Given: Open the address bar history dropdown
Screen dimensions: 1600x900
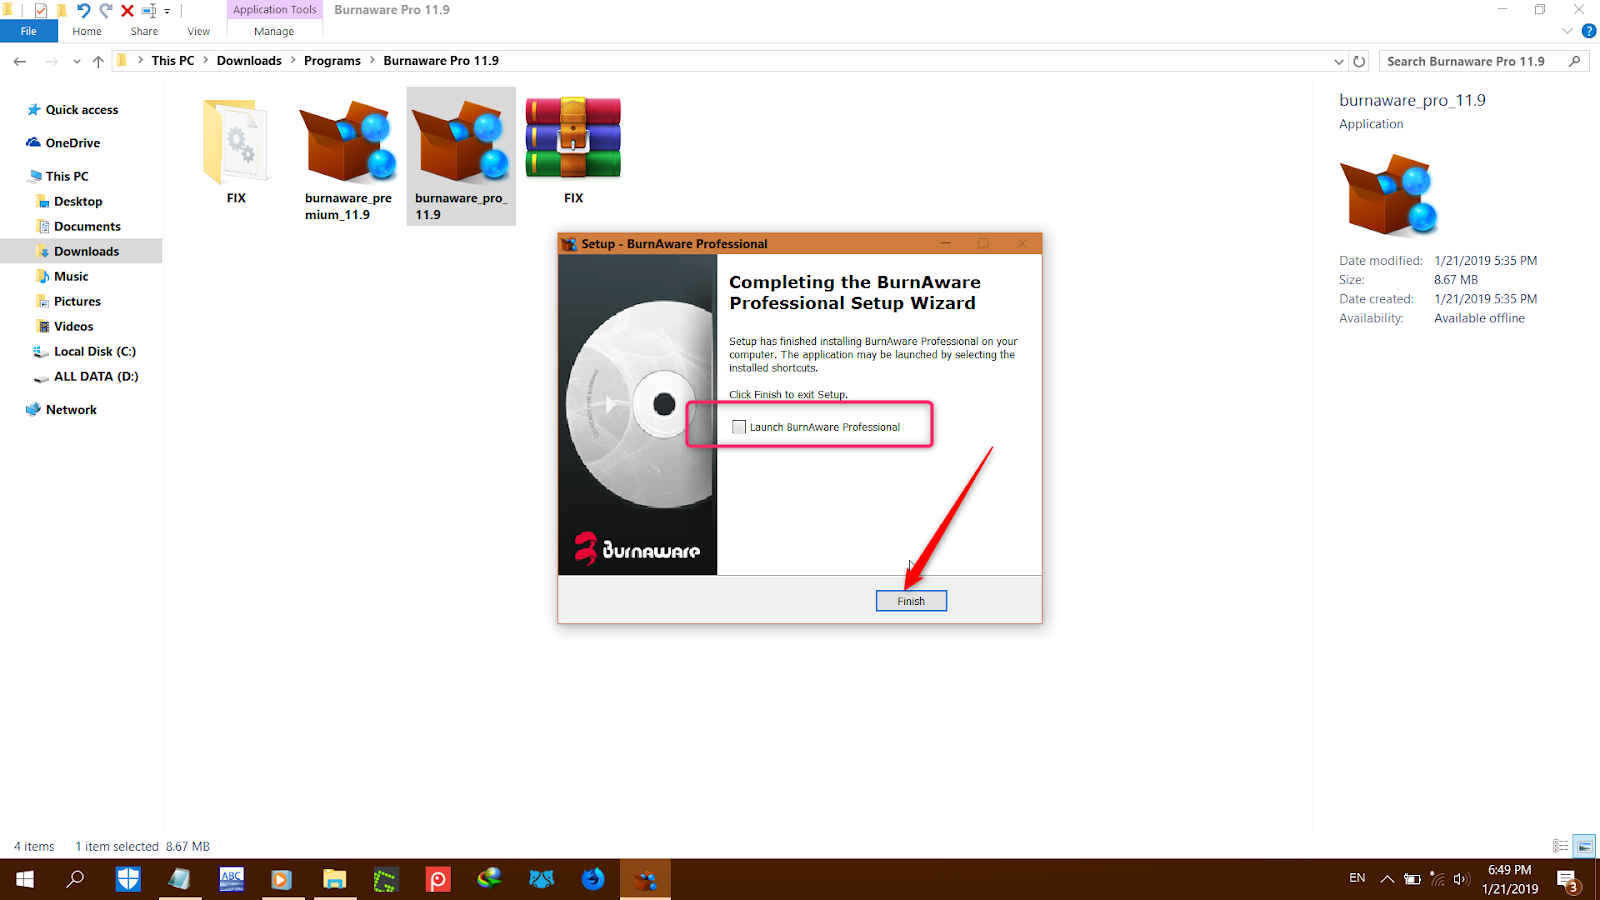Looking at the screenshot, I should tap(1339, 62).
